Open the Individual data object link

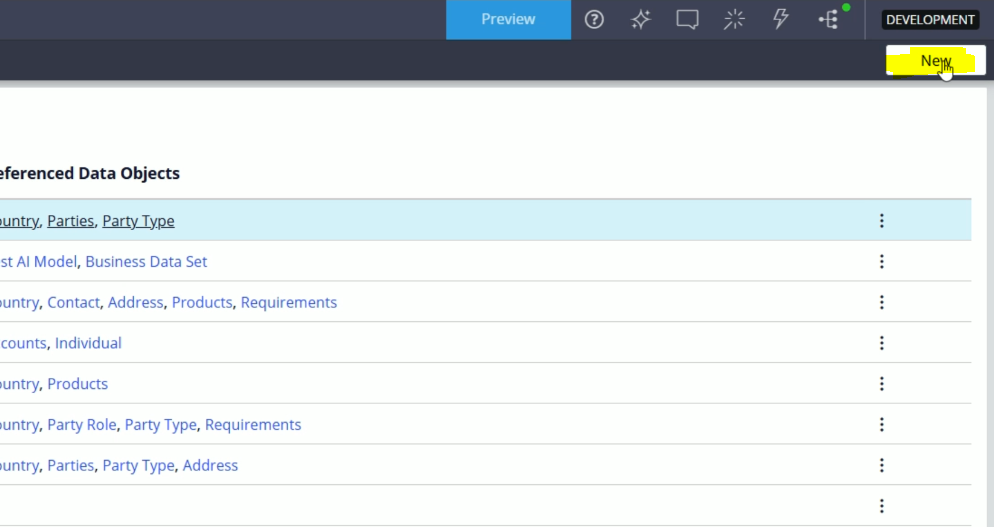coord(88,343)
